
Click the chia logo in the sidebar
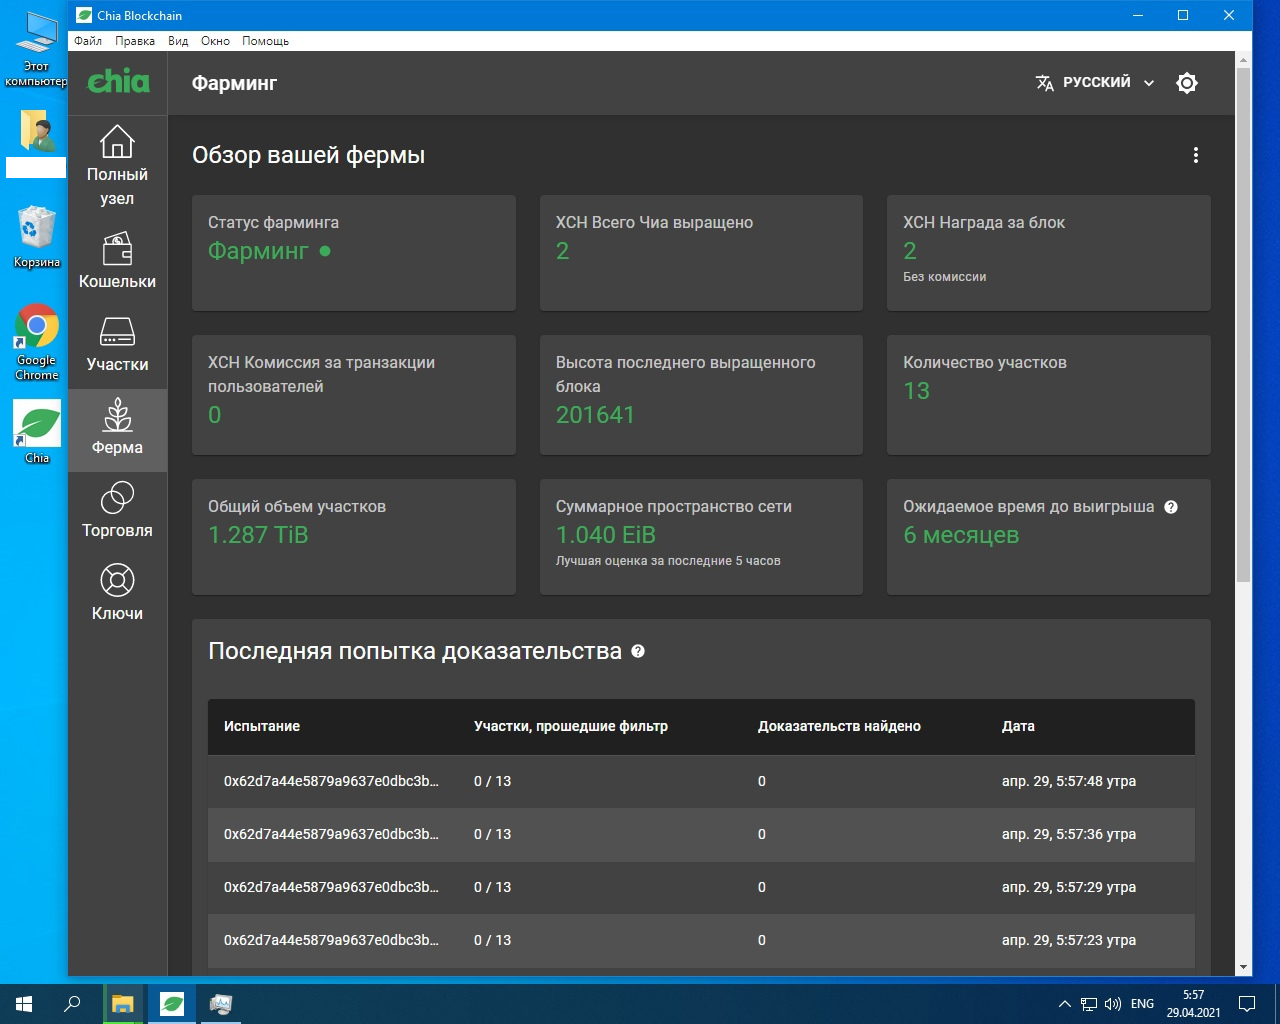click(x=118, y=81)
